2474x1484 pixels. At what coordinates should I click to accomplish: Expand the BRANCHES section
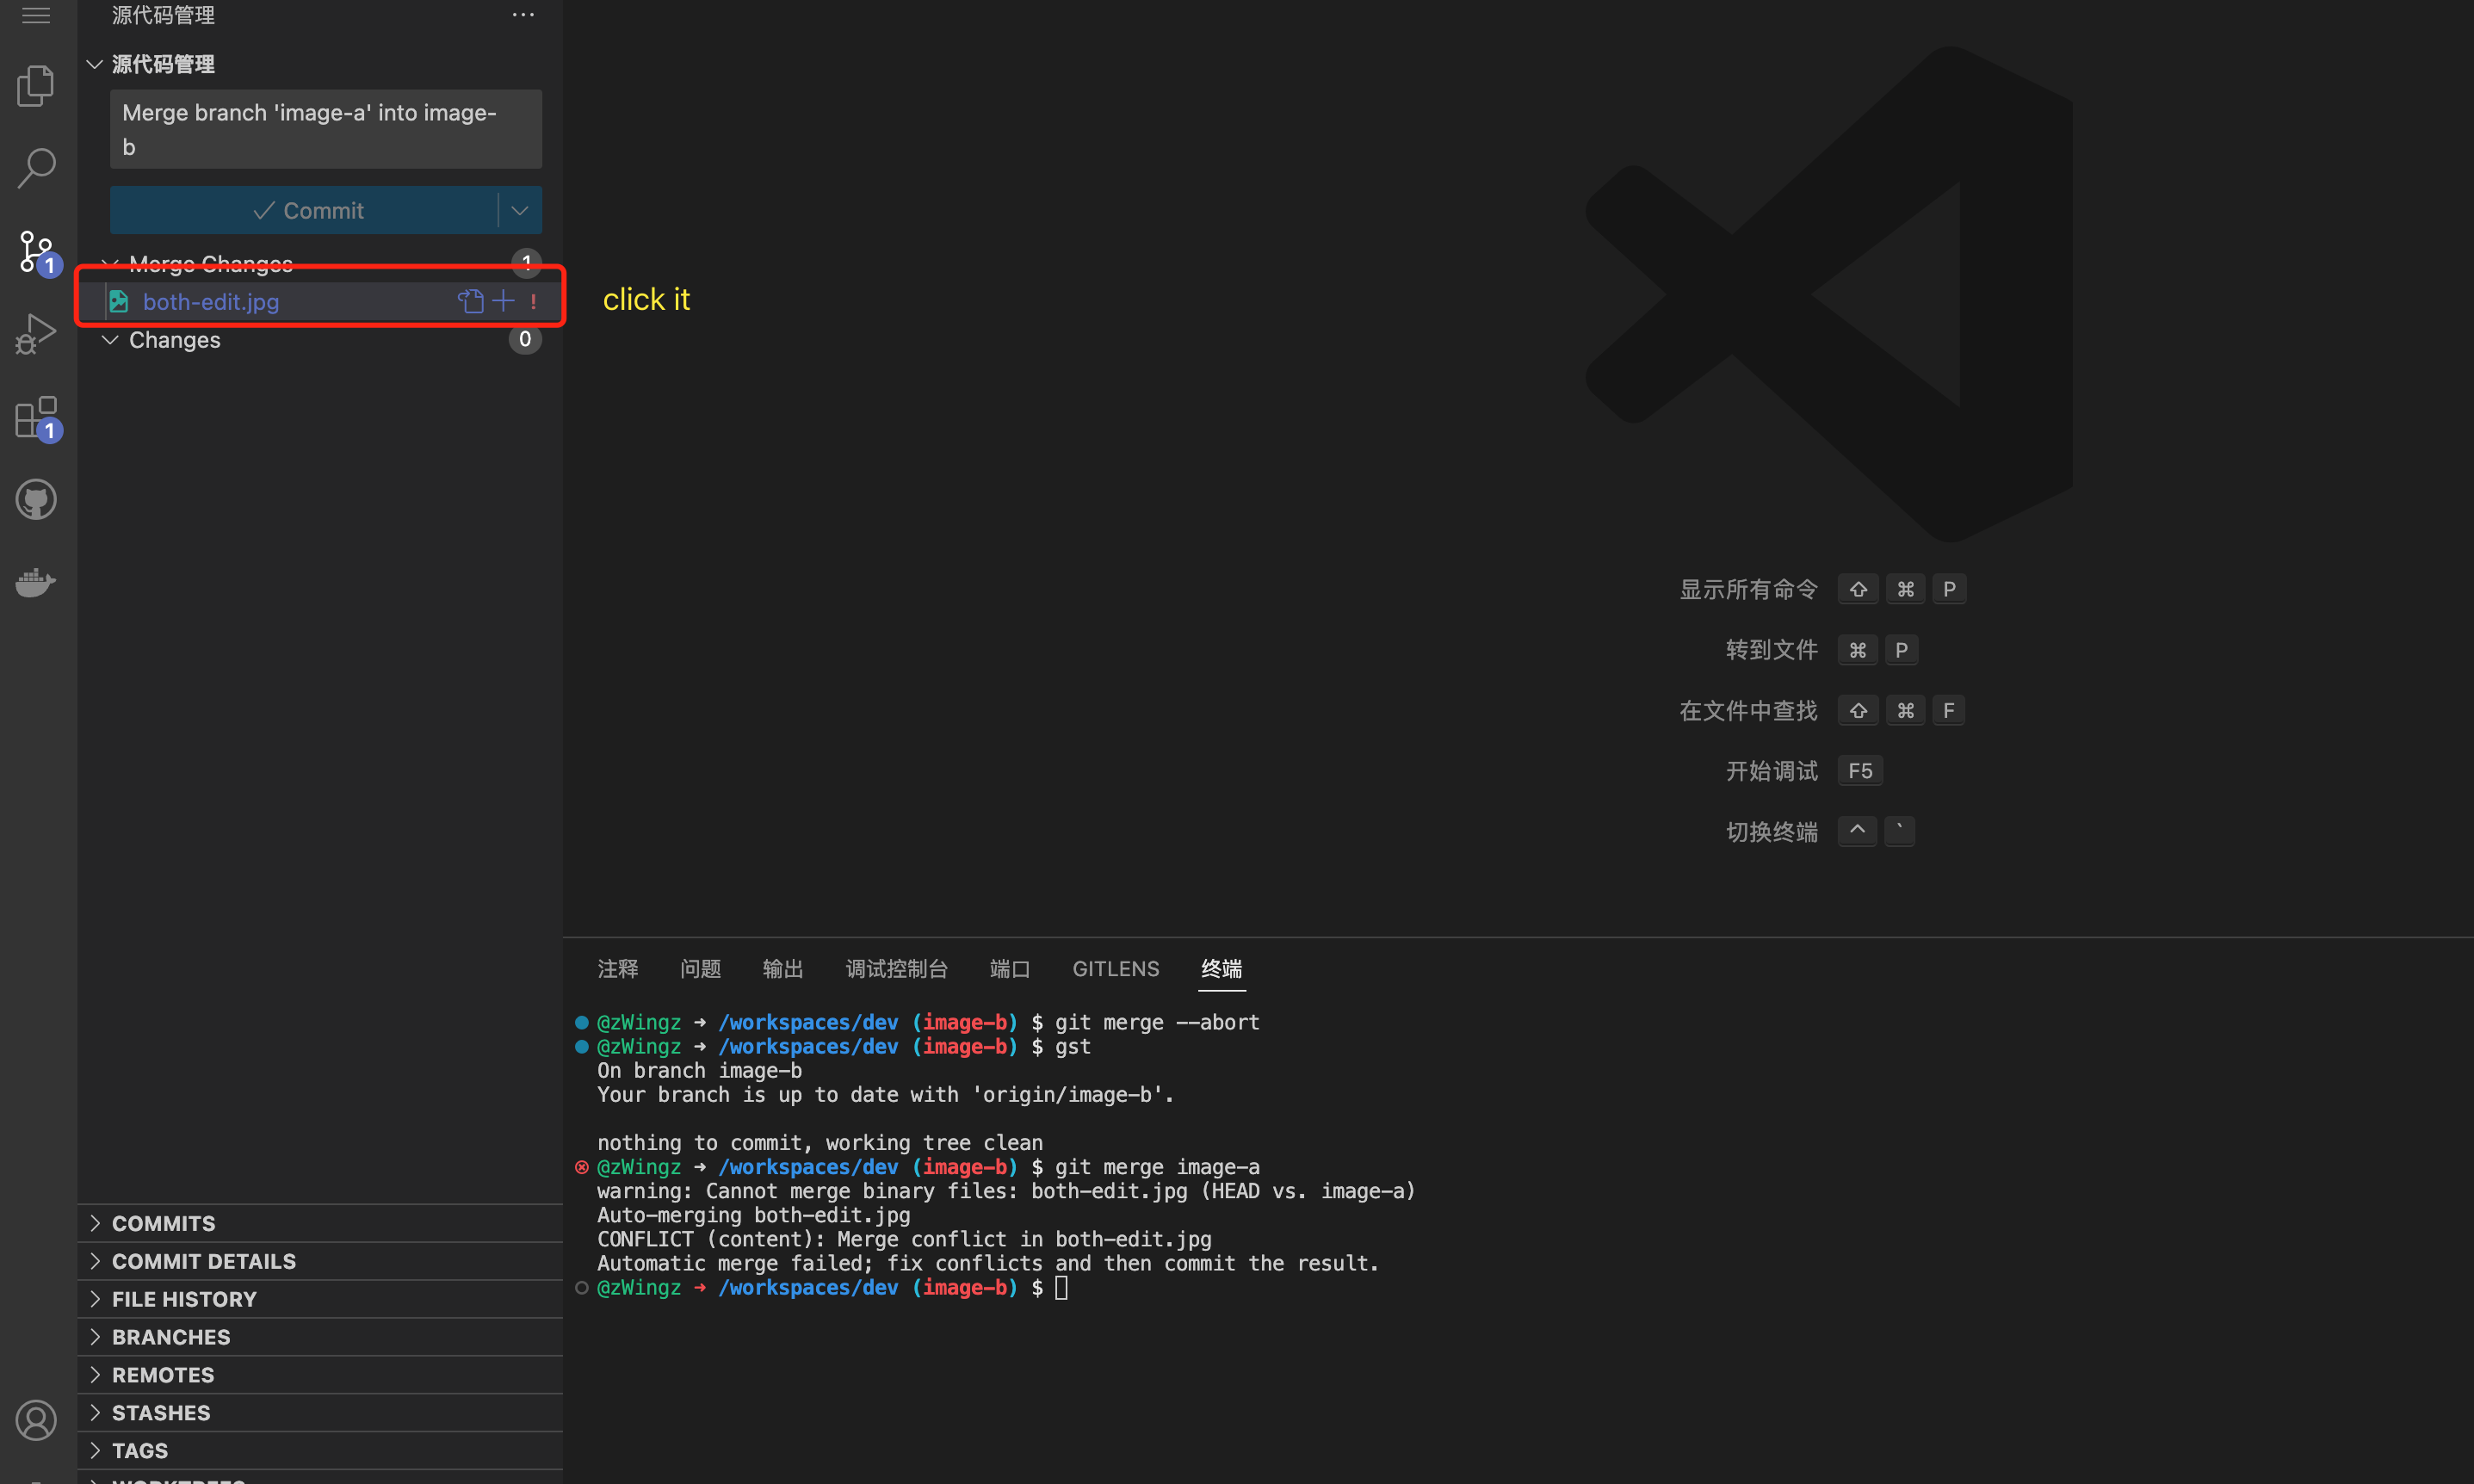[320, 1337]
